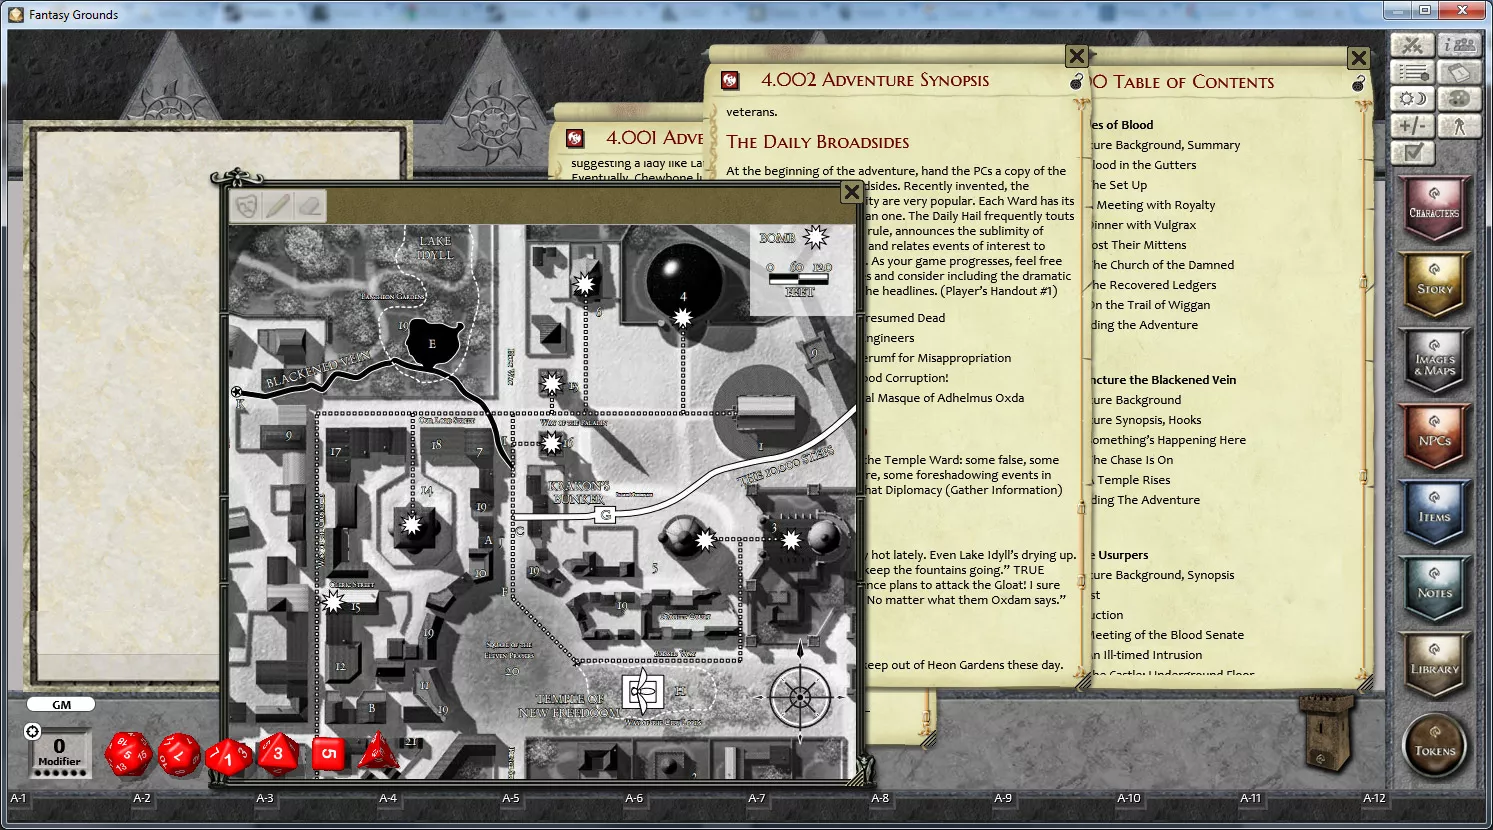Image resolution: width=1493 pixels, height=830 pixels.
Task: Click the bomb marker at building 4
Action: (683, 318)
